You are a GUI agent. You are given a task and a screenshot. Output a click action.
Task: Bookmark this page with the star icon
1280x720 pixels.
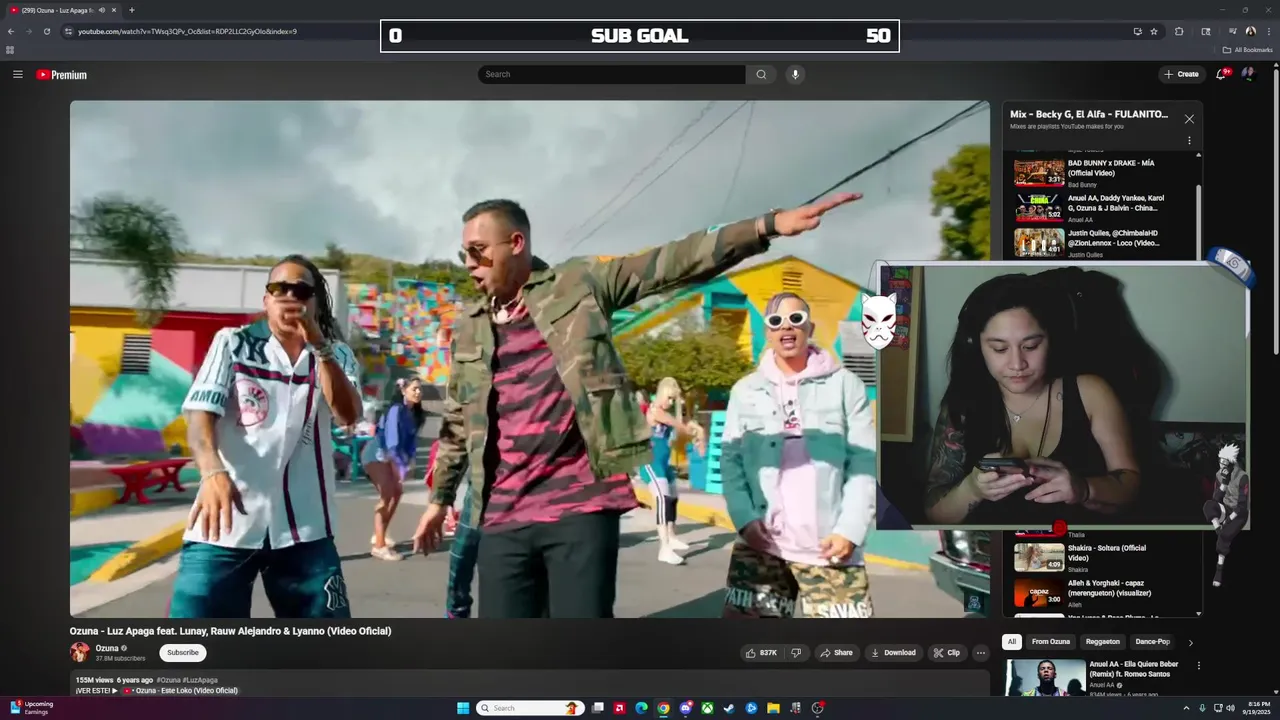tap(1154, 31)
